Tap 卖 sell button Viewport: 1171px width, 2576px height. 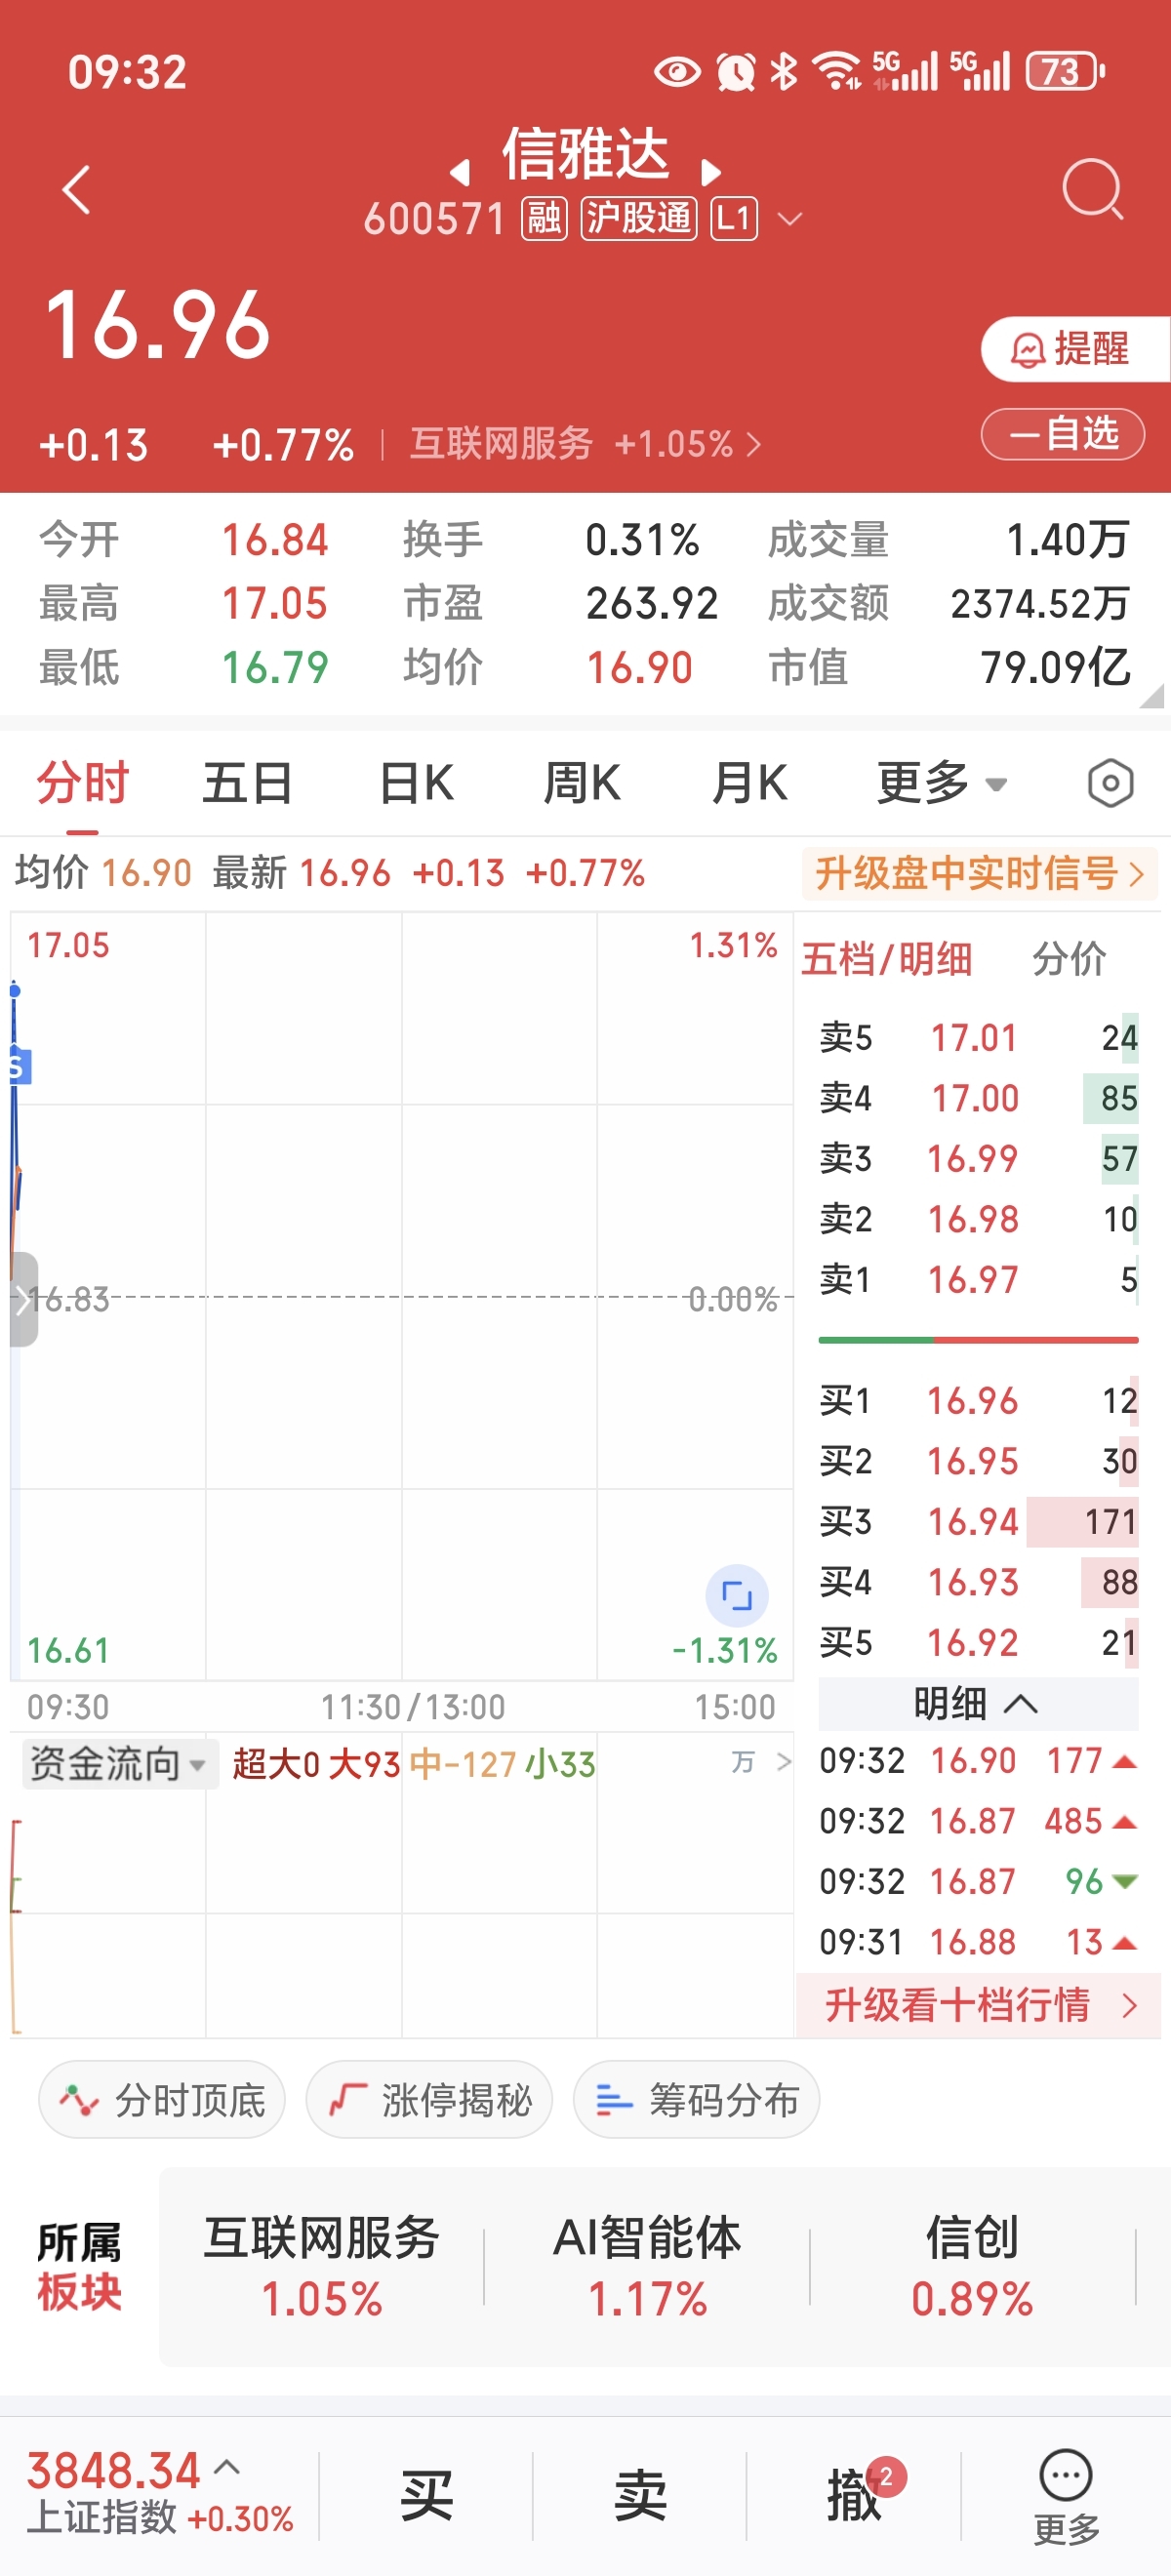[640, 2496]
